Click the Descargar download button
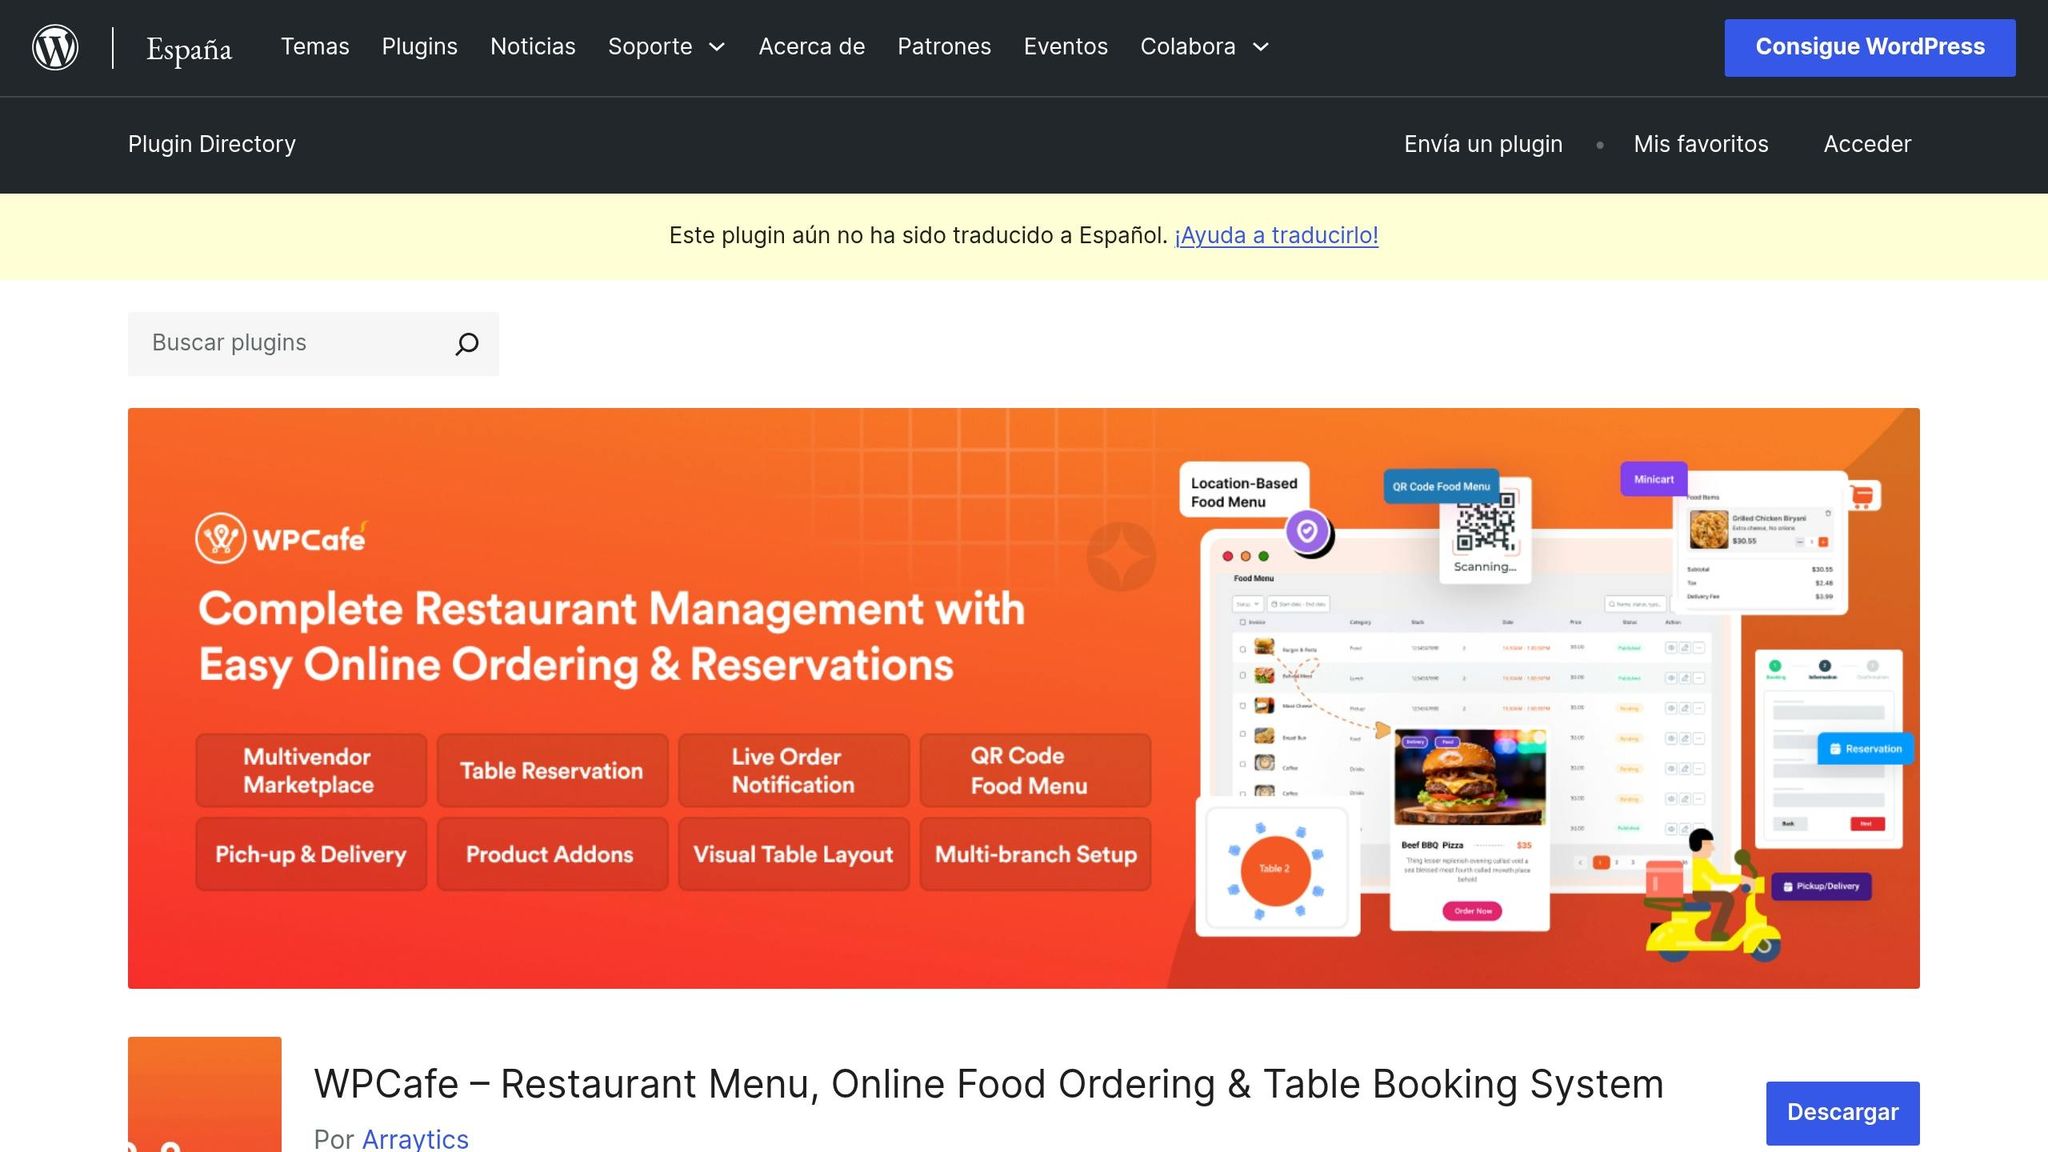Viewport: 2048px width, 1152px height. point(1843,1113)
